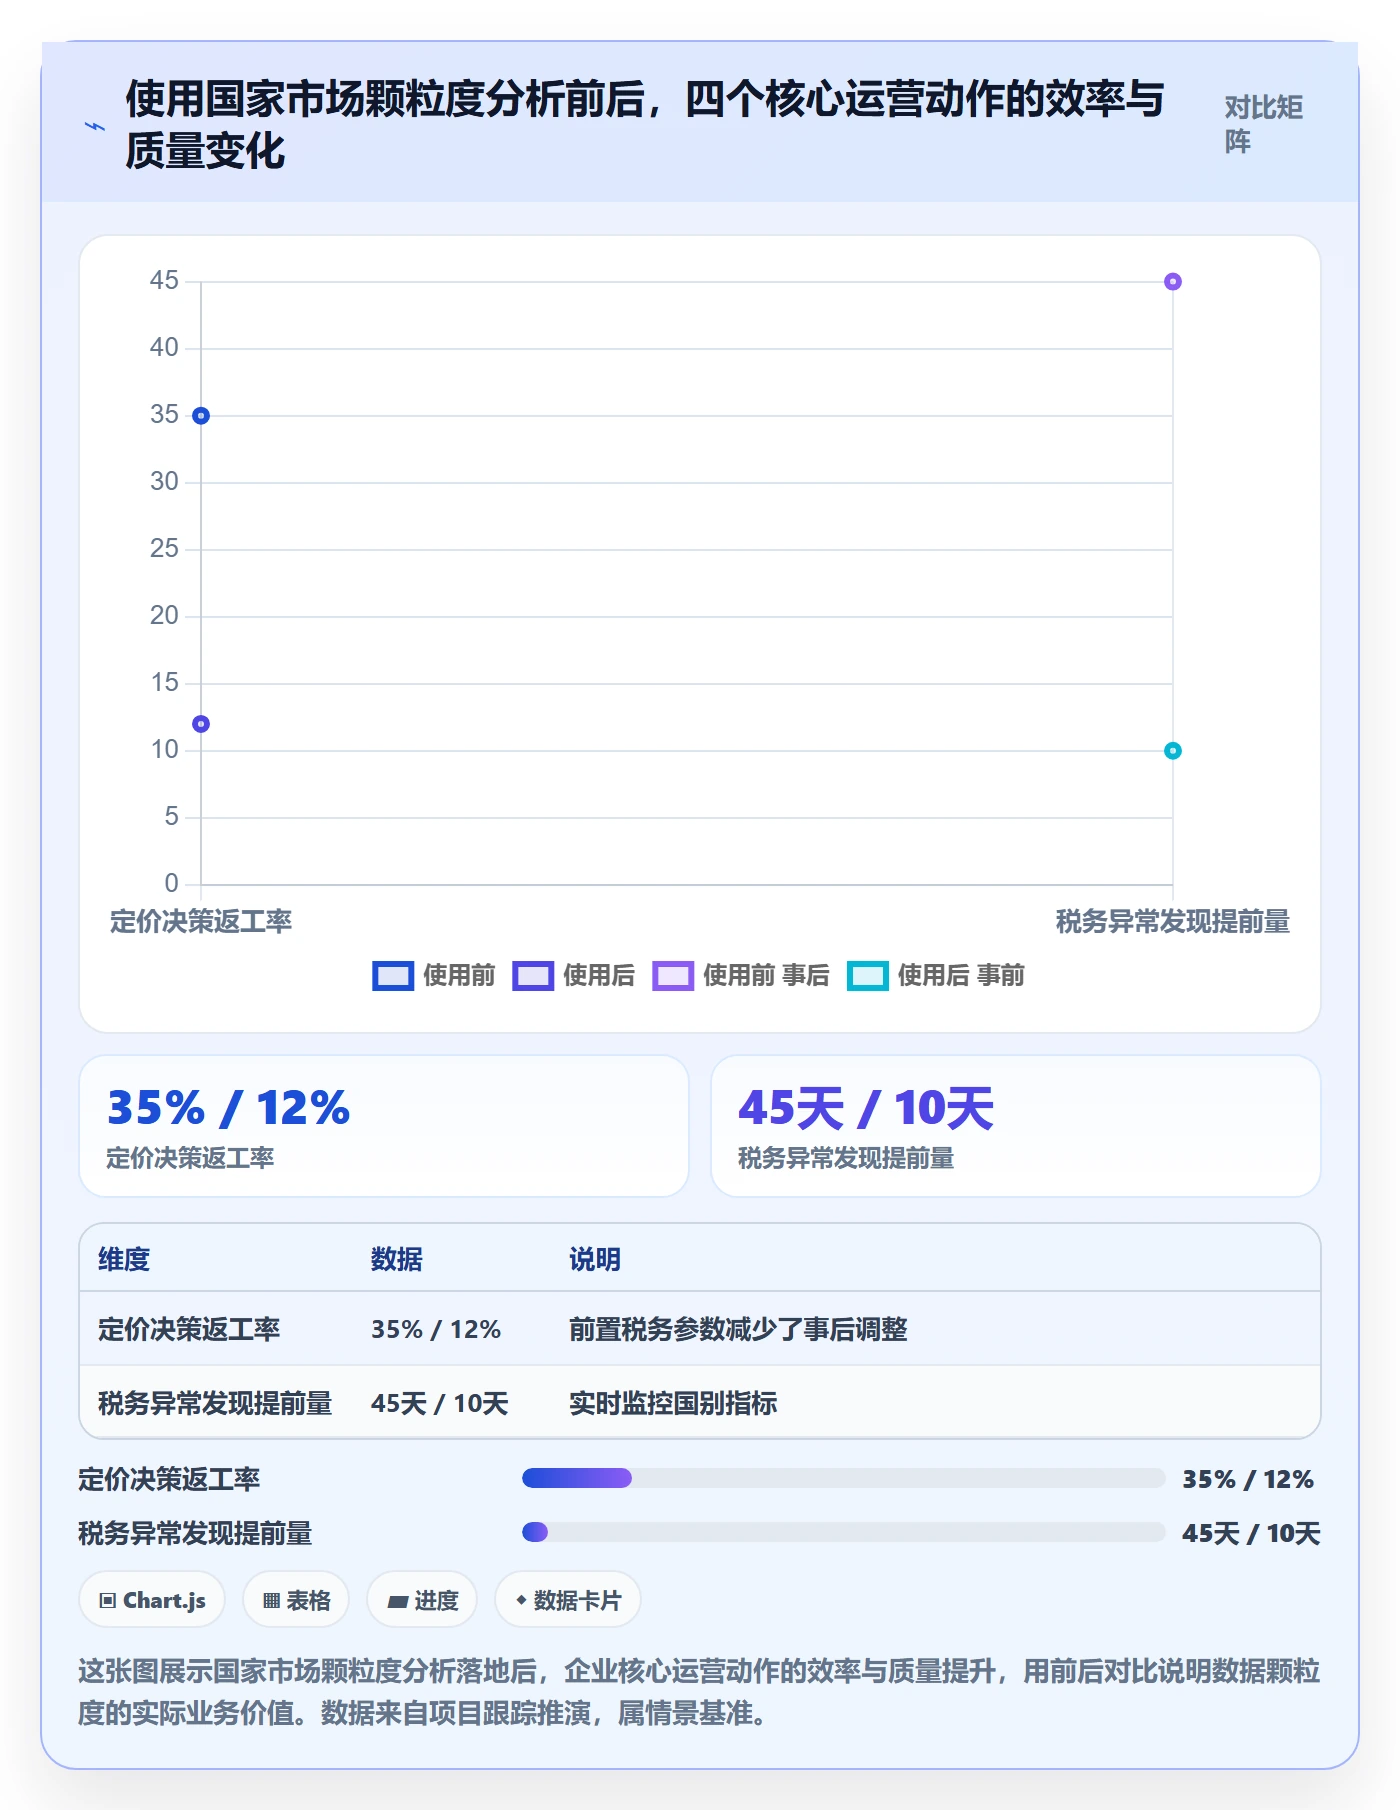Screen dimensions: 1400x1810
Task: Click the 对比矩阵 label in header
Action: pos(1264,125)
